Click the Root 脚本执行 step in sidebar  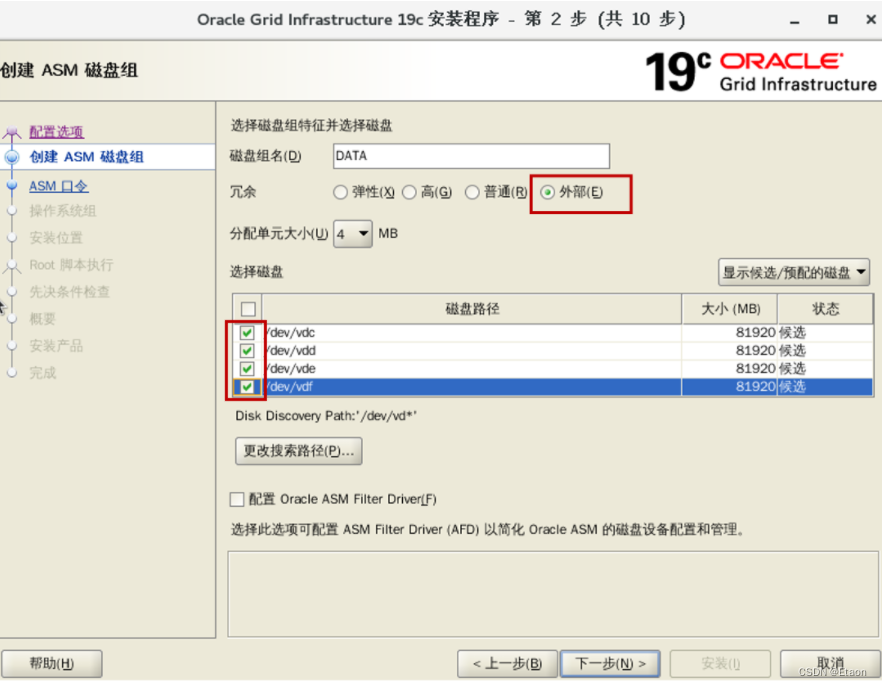pos(71,265)
